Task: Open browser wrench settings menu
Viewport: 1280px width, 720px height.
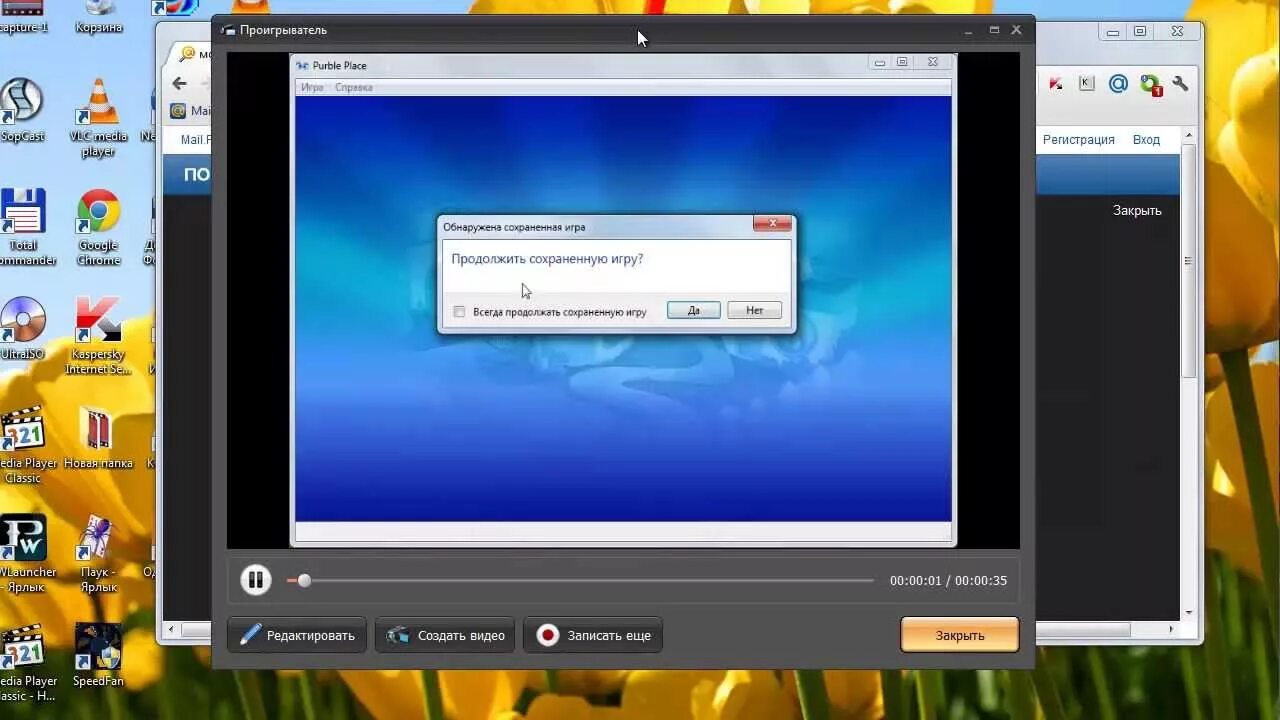Action: [1181, 84]
